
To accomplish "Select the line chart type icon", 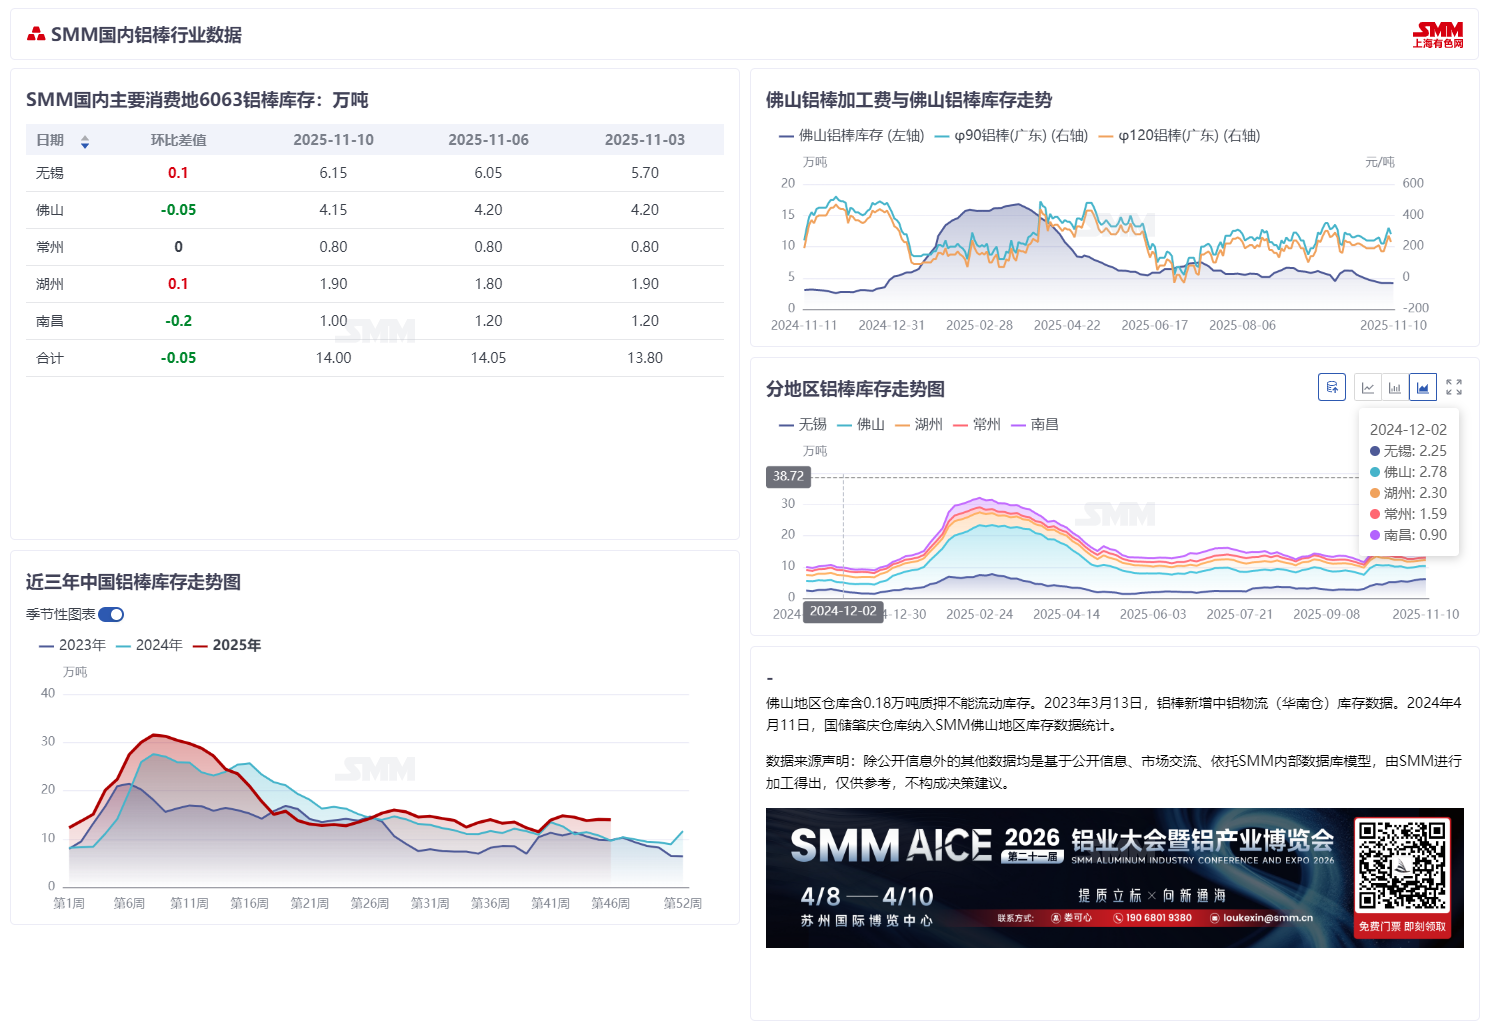I will [1367, 387].
